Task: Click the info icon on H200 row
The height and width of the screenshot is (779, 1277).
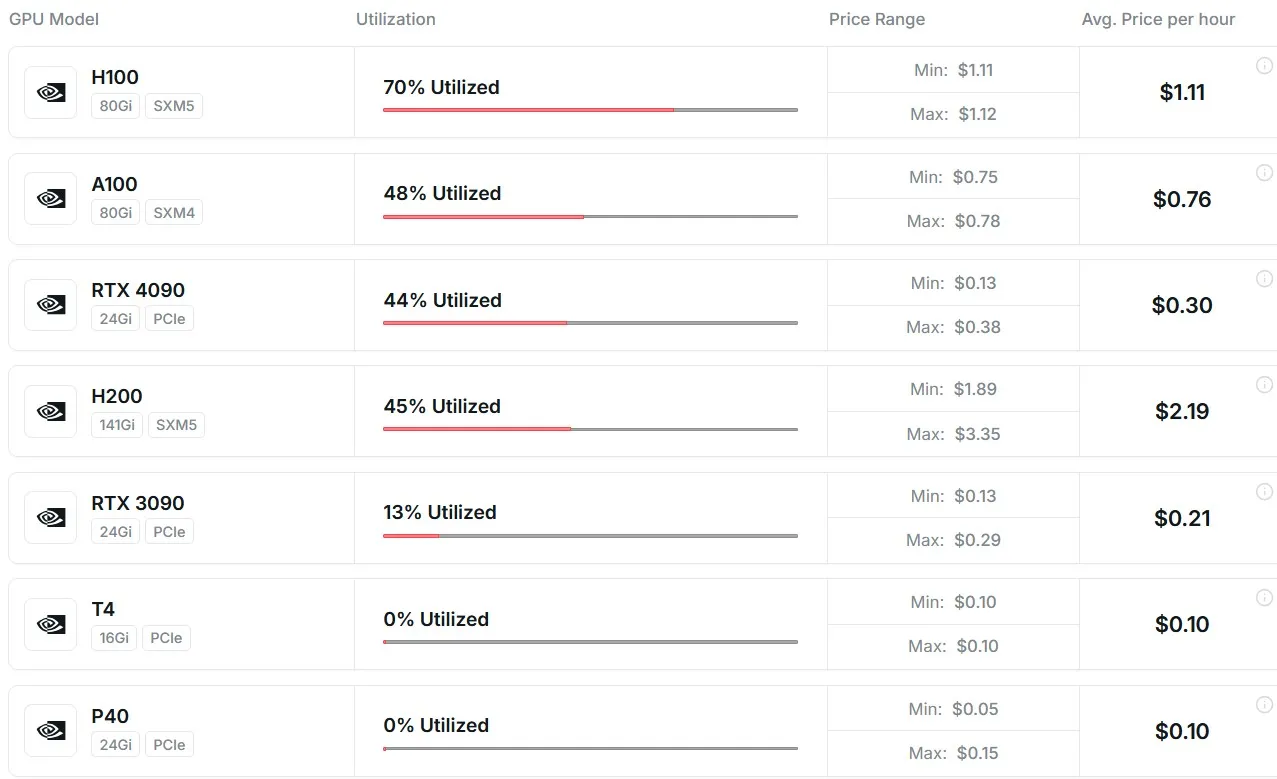Action: (1264, 385)
